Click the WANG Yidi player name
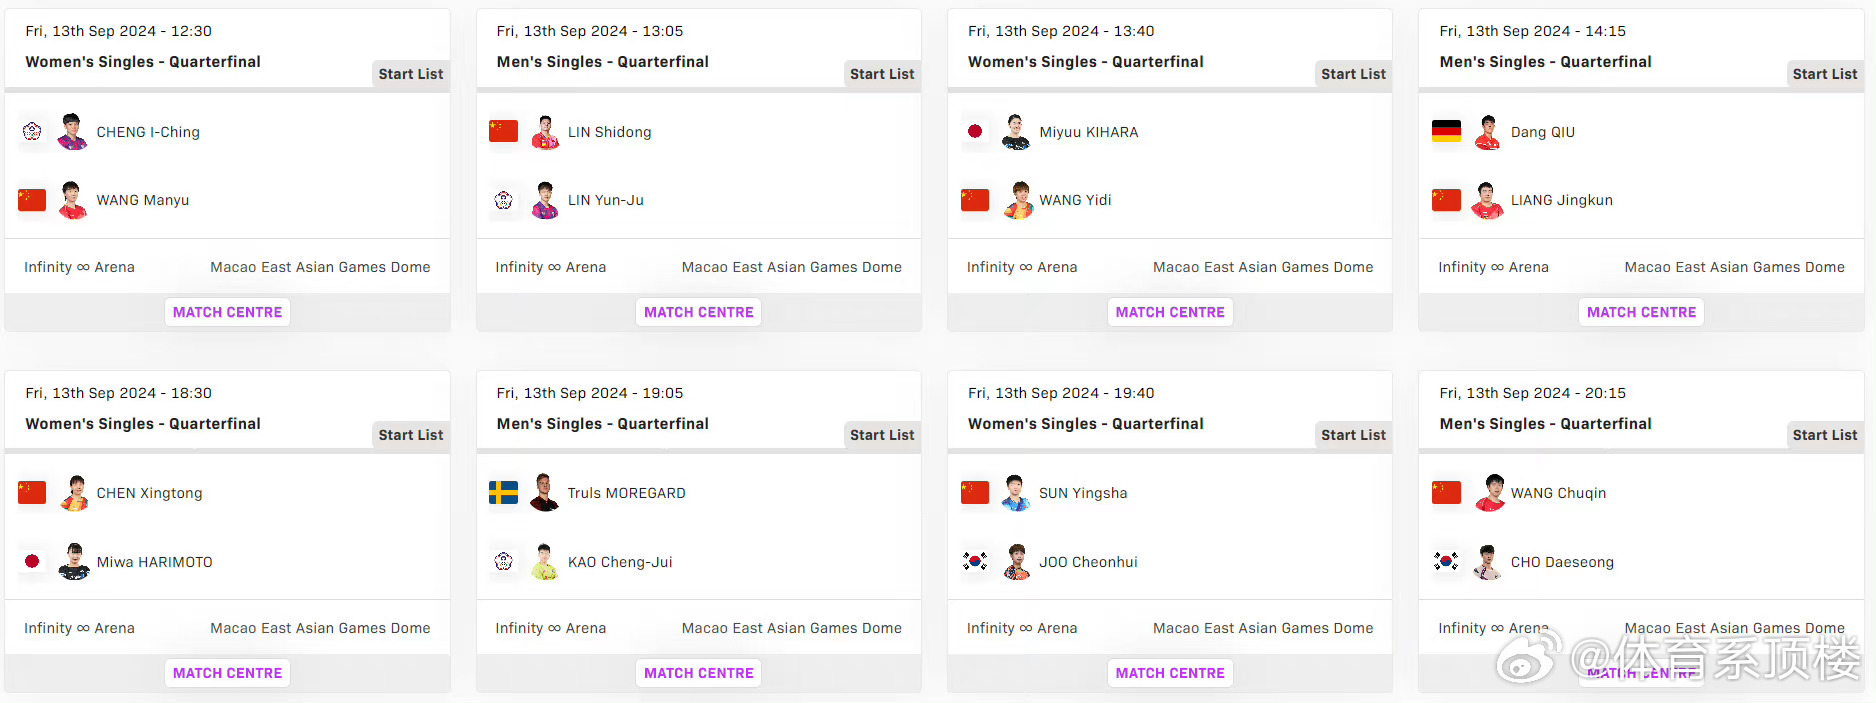Viewport: 1876px width, 703px height. (1075, 200)
